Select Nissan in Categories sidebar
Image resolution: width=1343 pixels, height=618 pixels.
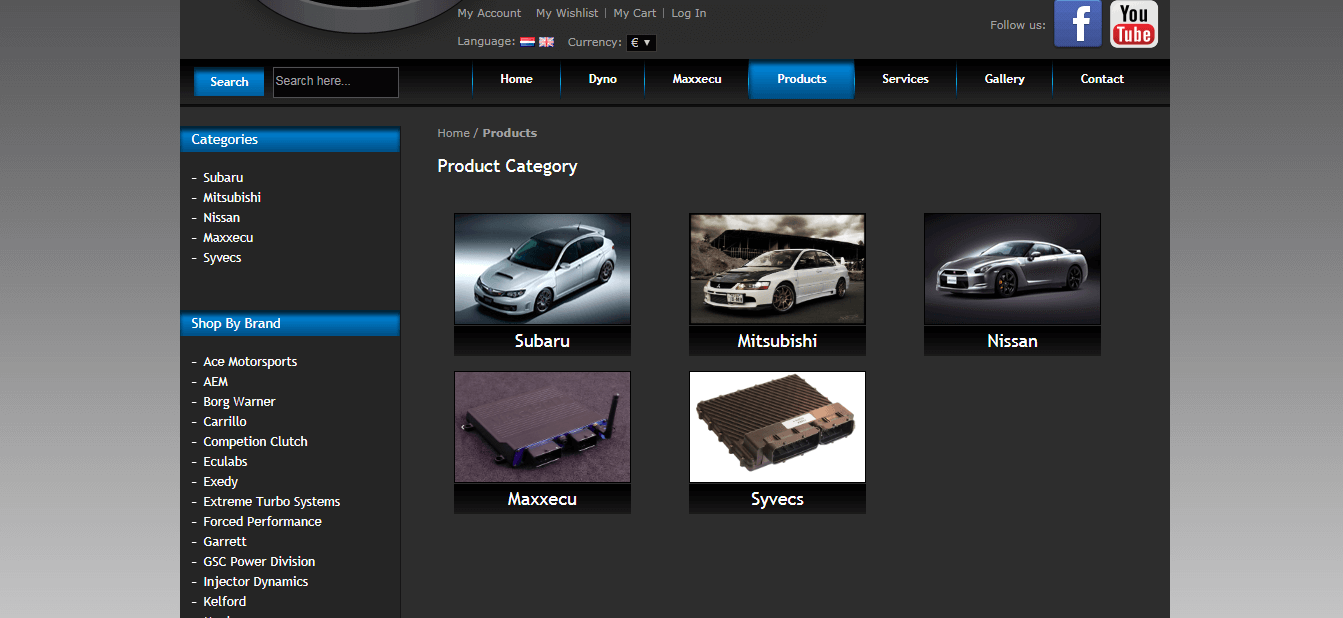(x=221, y=218)
